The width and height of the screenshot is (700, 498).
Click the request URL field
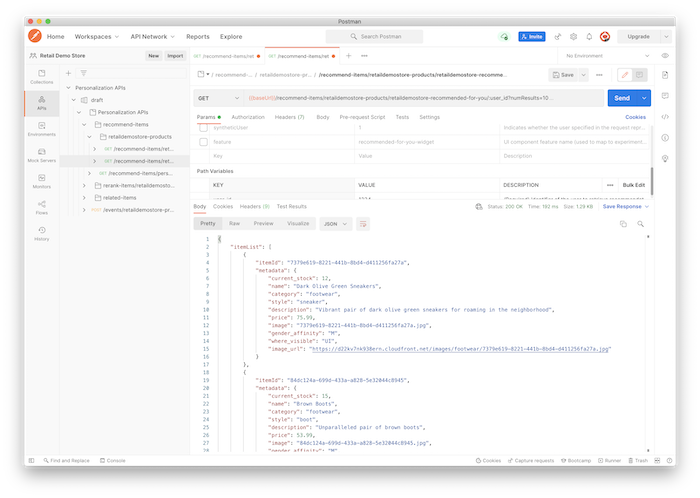click(423, 98)
